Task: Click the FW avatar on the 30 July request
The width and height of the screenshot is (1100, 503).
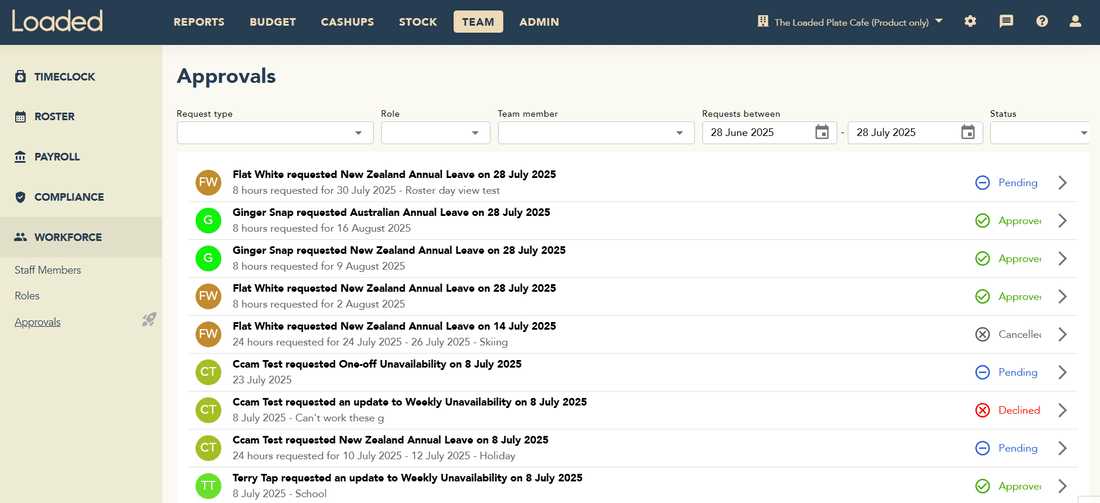Action: point(208,182)
